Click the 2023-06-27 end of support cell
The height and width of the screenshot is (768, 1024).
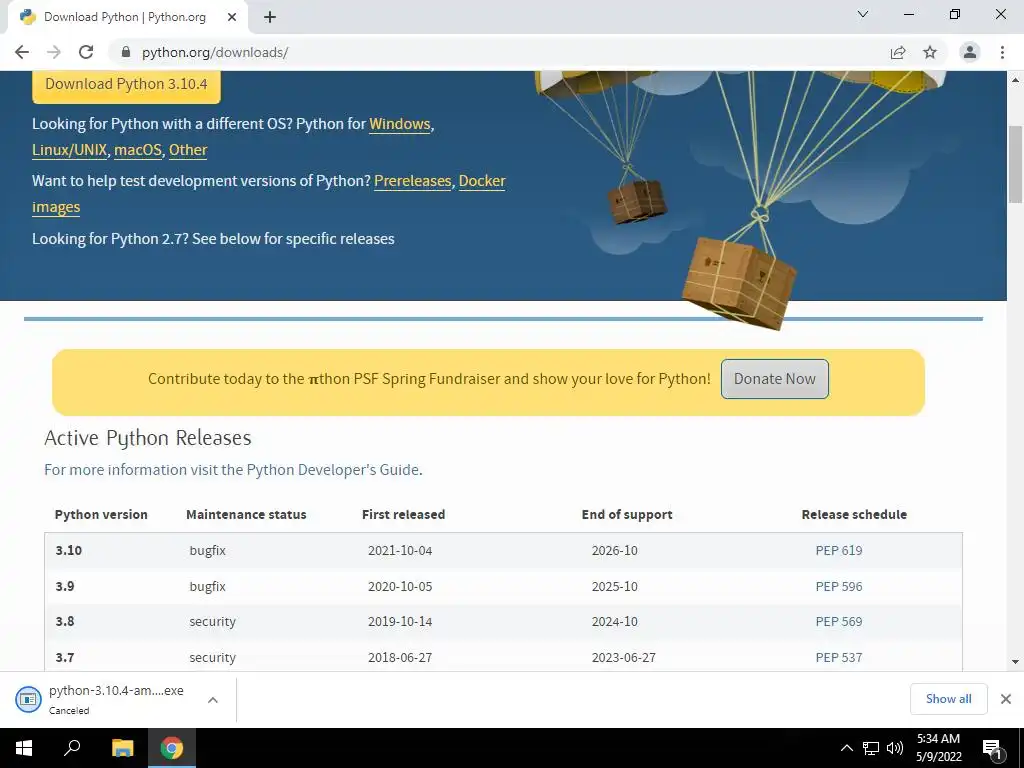click(x=624, y=658)
